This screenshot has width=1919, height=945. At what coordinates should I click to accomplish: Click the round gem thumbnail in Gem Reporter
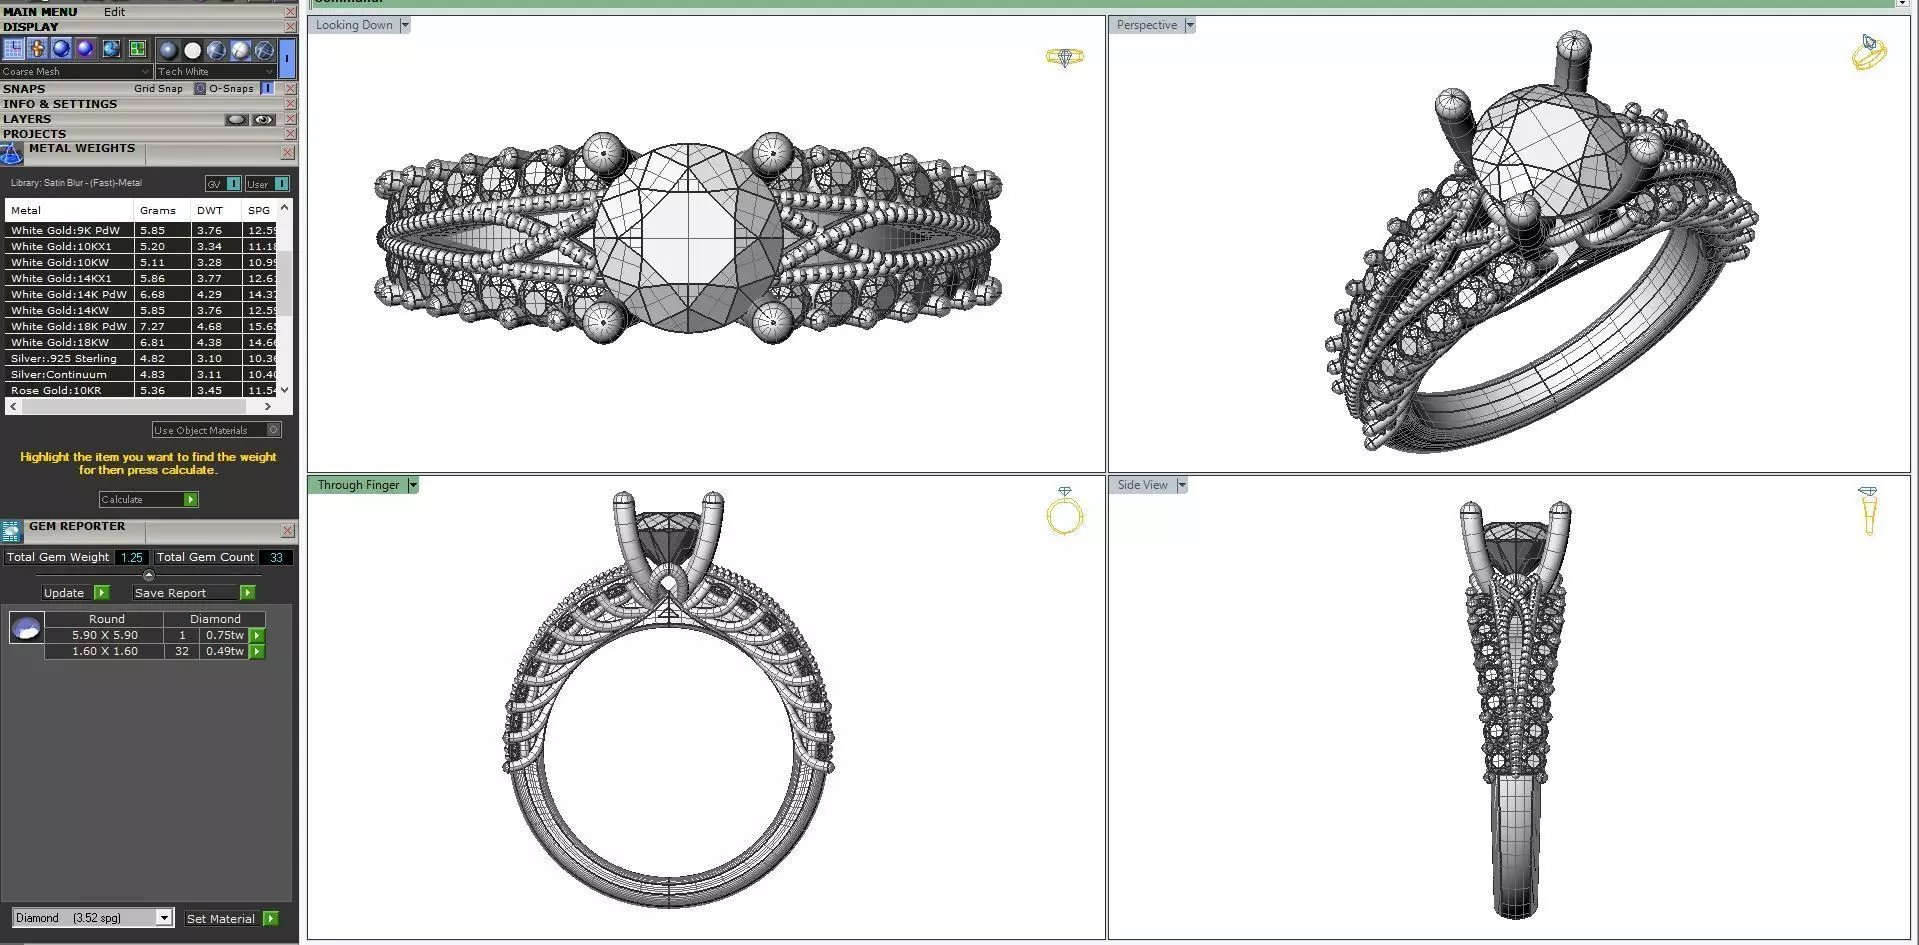point(26,628)
